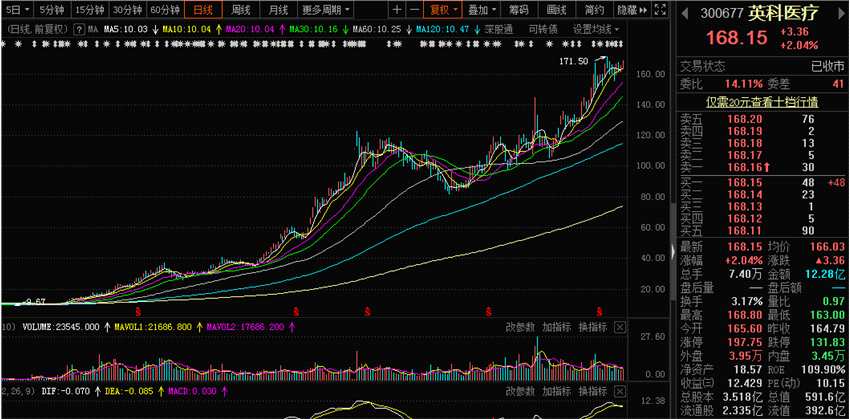Go to previous stock with left arrow
This screenshot has width=850, height=419.
tap(685, 12)
